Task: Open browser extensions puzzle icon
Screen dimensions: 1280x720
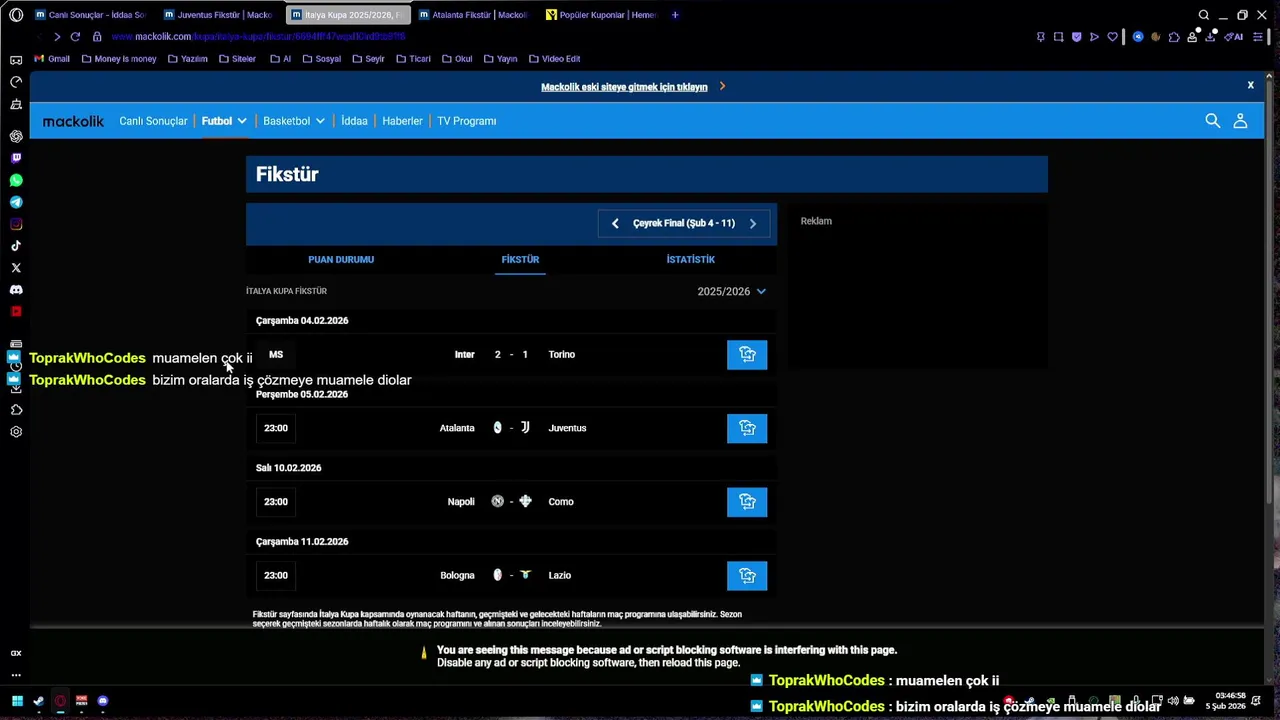Action: [1174, 37]
